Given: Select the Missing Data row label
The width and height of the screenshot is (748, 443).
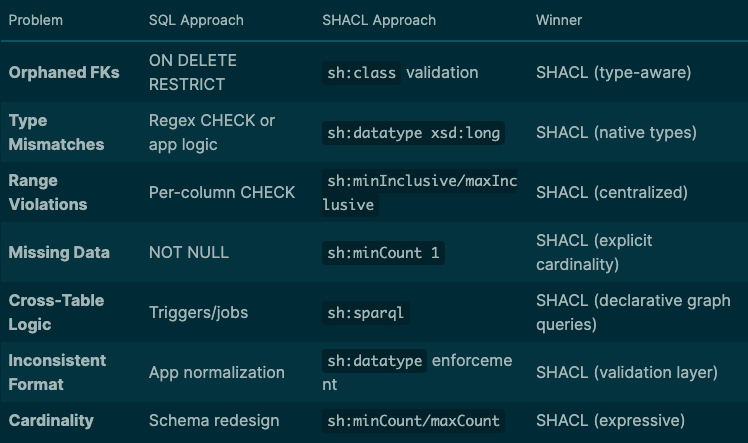Looking at the screenshot, I should 59,252.
